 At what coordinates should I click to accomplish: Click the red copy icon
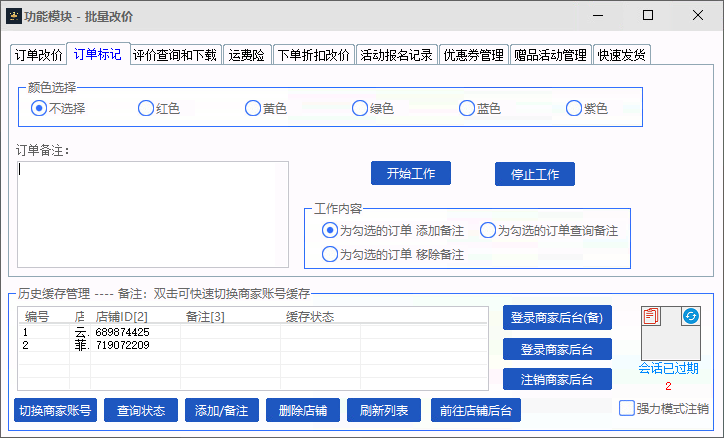point(652,316)
